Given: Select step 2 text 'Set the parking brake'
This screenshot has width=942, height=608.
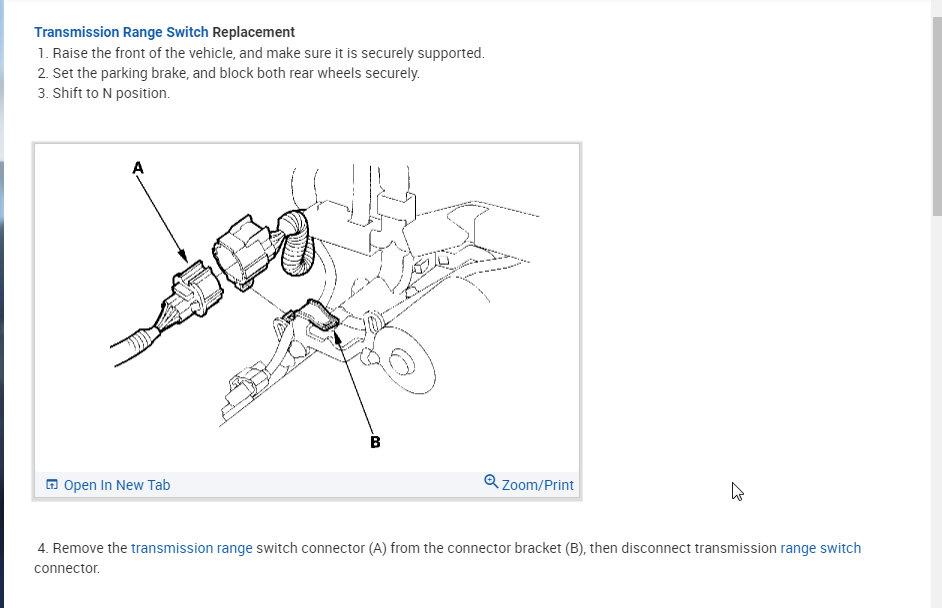Looking at the screenshot, I should pos(120,73).
